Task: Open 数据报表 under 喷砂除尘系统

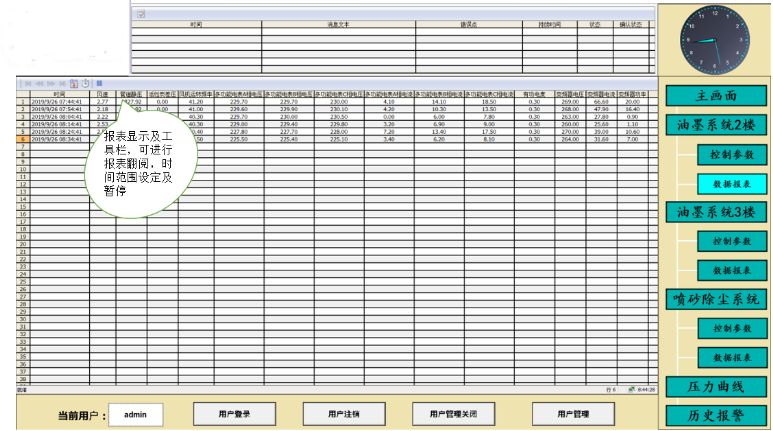Action: click(732, 357)
